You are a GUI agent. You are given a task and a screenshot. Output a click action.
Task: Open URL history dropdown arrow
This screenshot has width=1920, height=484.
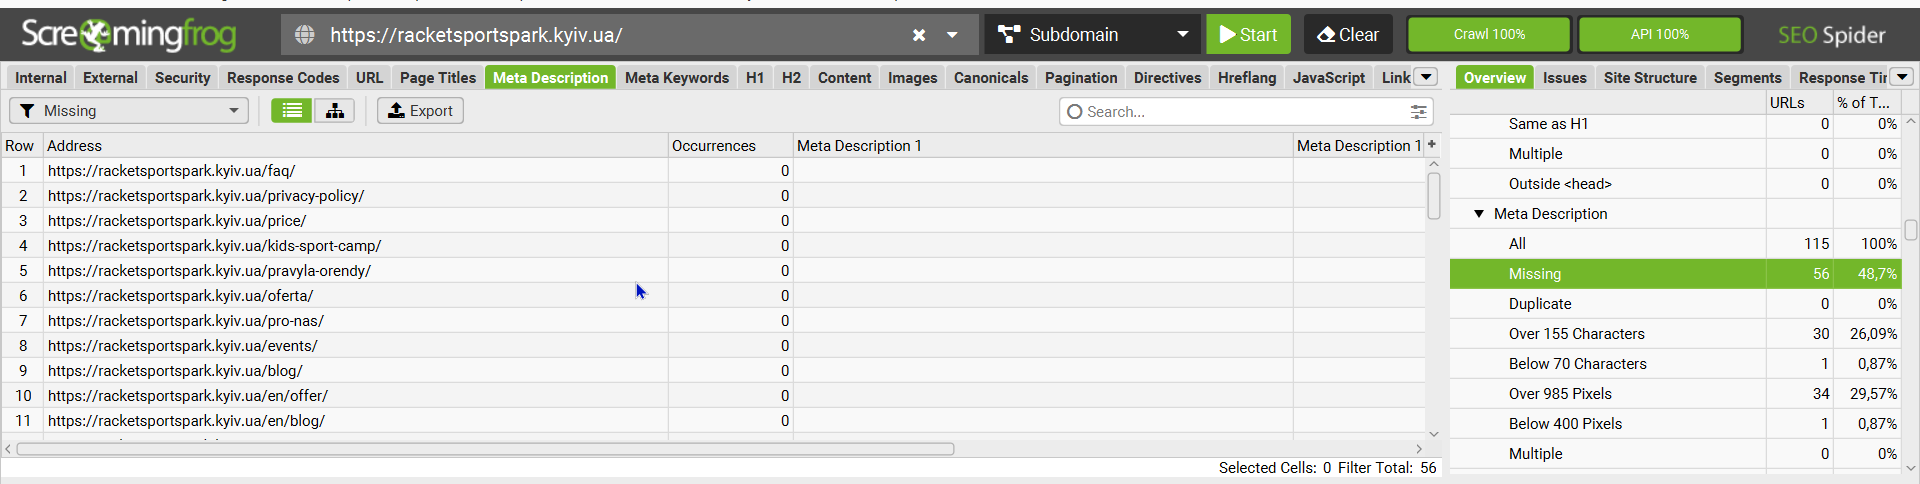(952, 35)
